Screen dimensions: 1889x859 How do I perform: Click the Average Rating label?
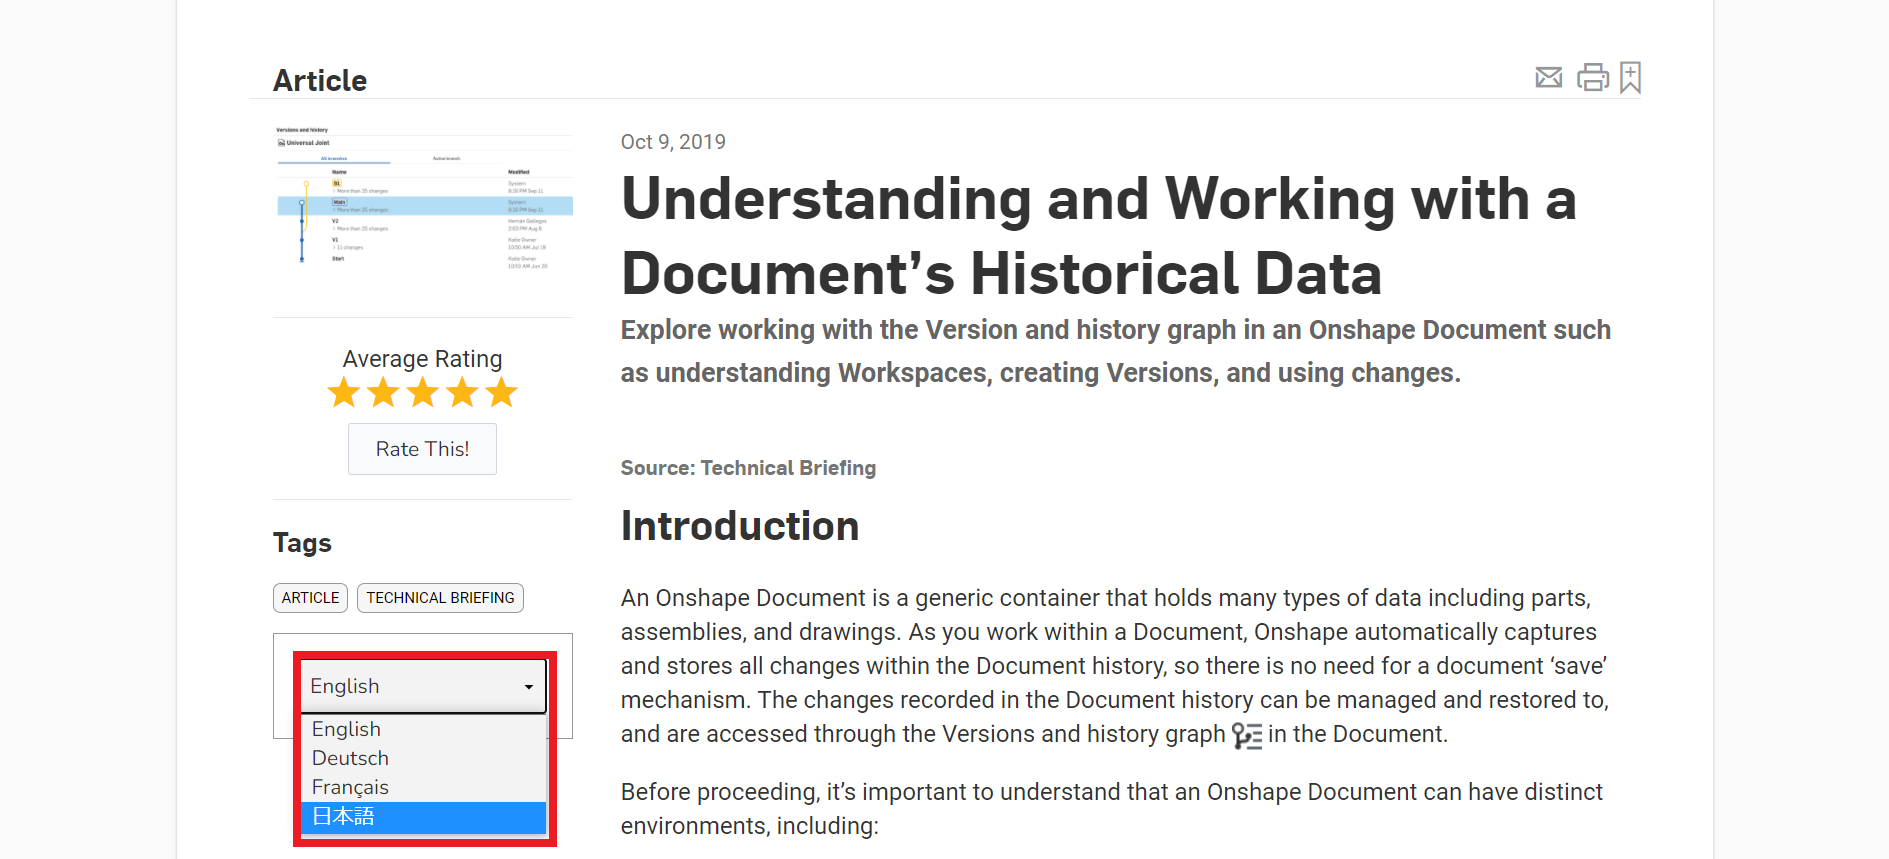click(x=422, y=359)
